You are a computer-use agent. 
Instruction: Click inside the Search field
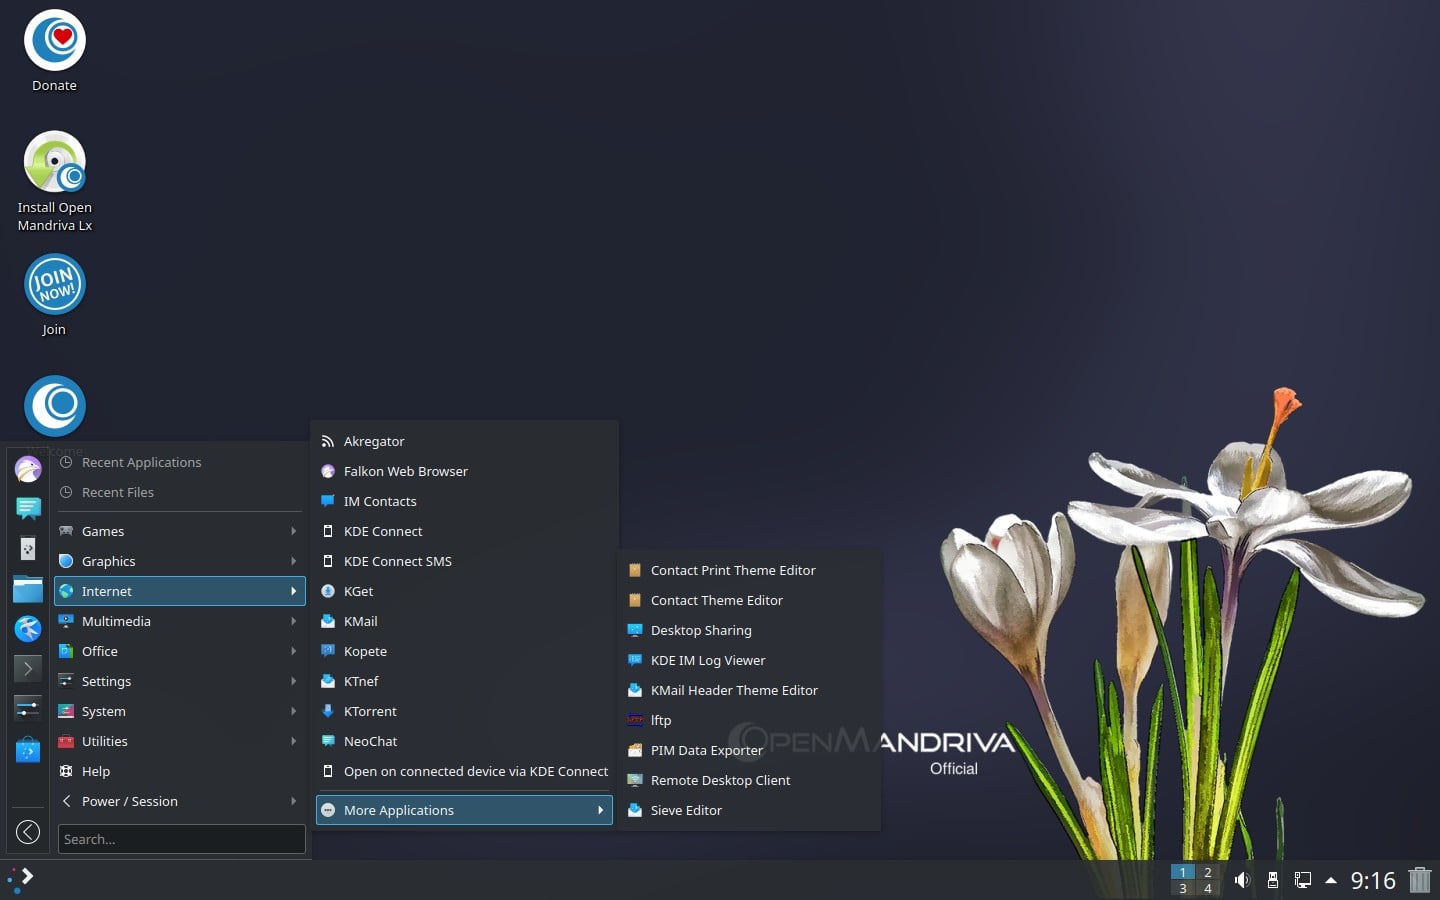[181, 839]
